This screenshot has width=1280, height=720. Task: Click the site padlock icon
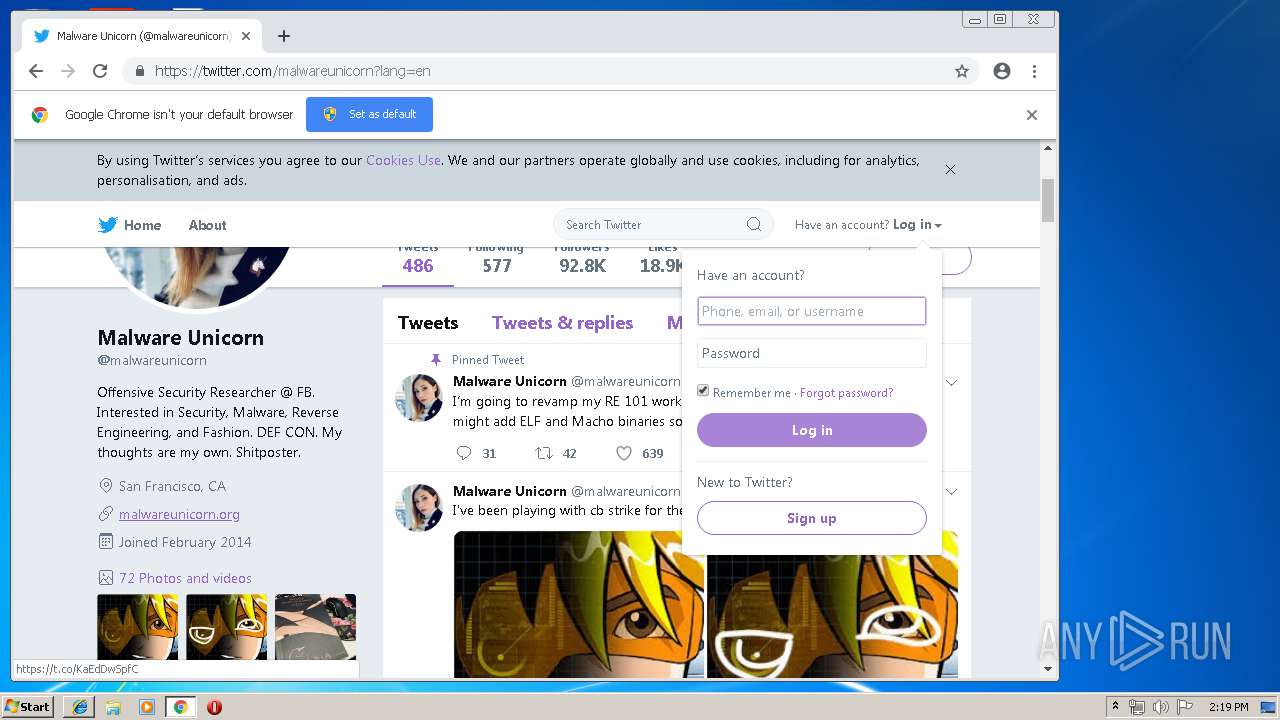click(140, 71)
